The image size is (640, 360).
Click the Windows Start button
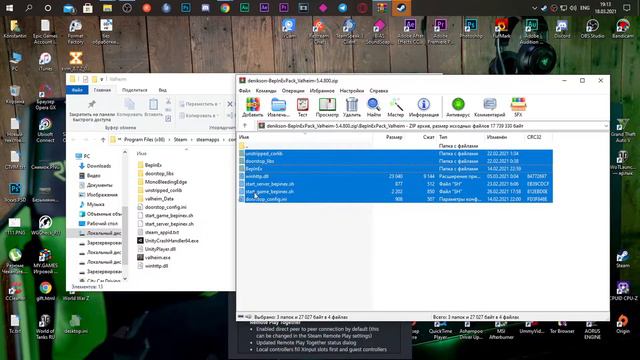point(9,8)
